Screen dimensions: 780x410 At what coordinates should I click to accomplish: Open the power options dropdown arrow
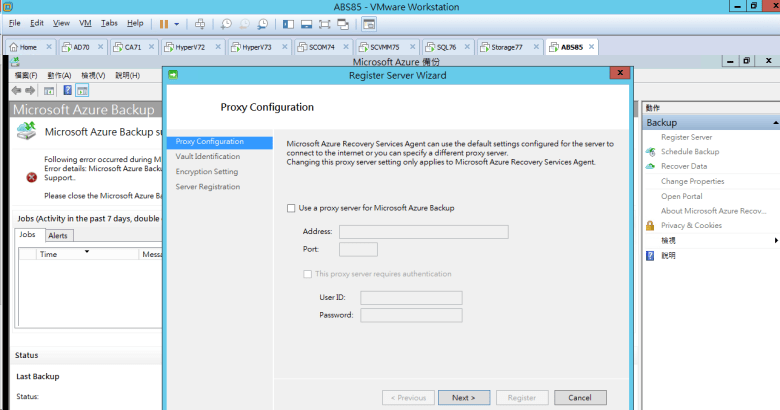pyautogui.click(x=177, y=23)
